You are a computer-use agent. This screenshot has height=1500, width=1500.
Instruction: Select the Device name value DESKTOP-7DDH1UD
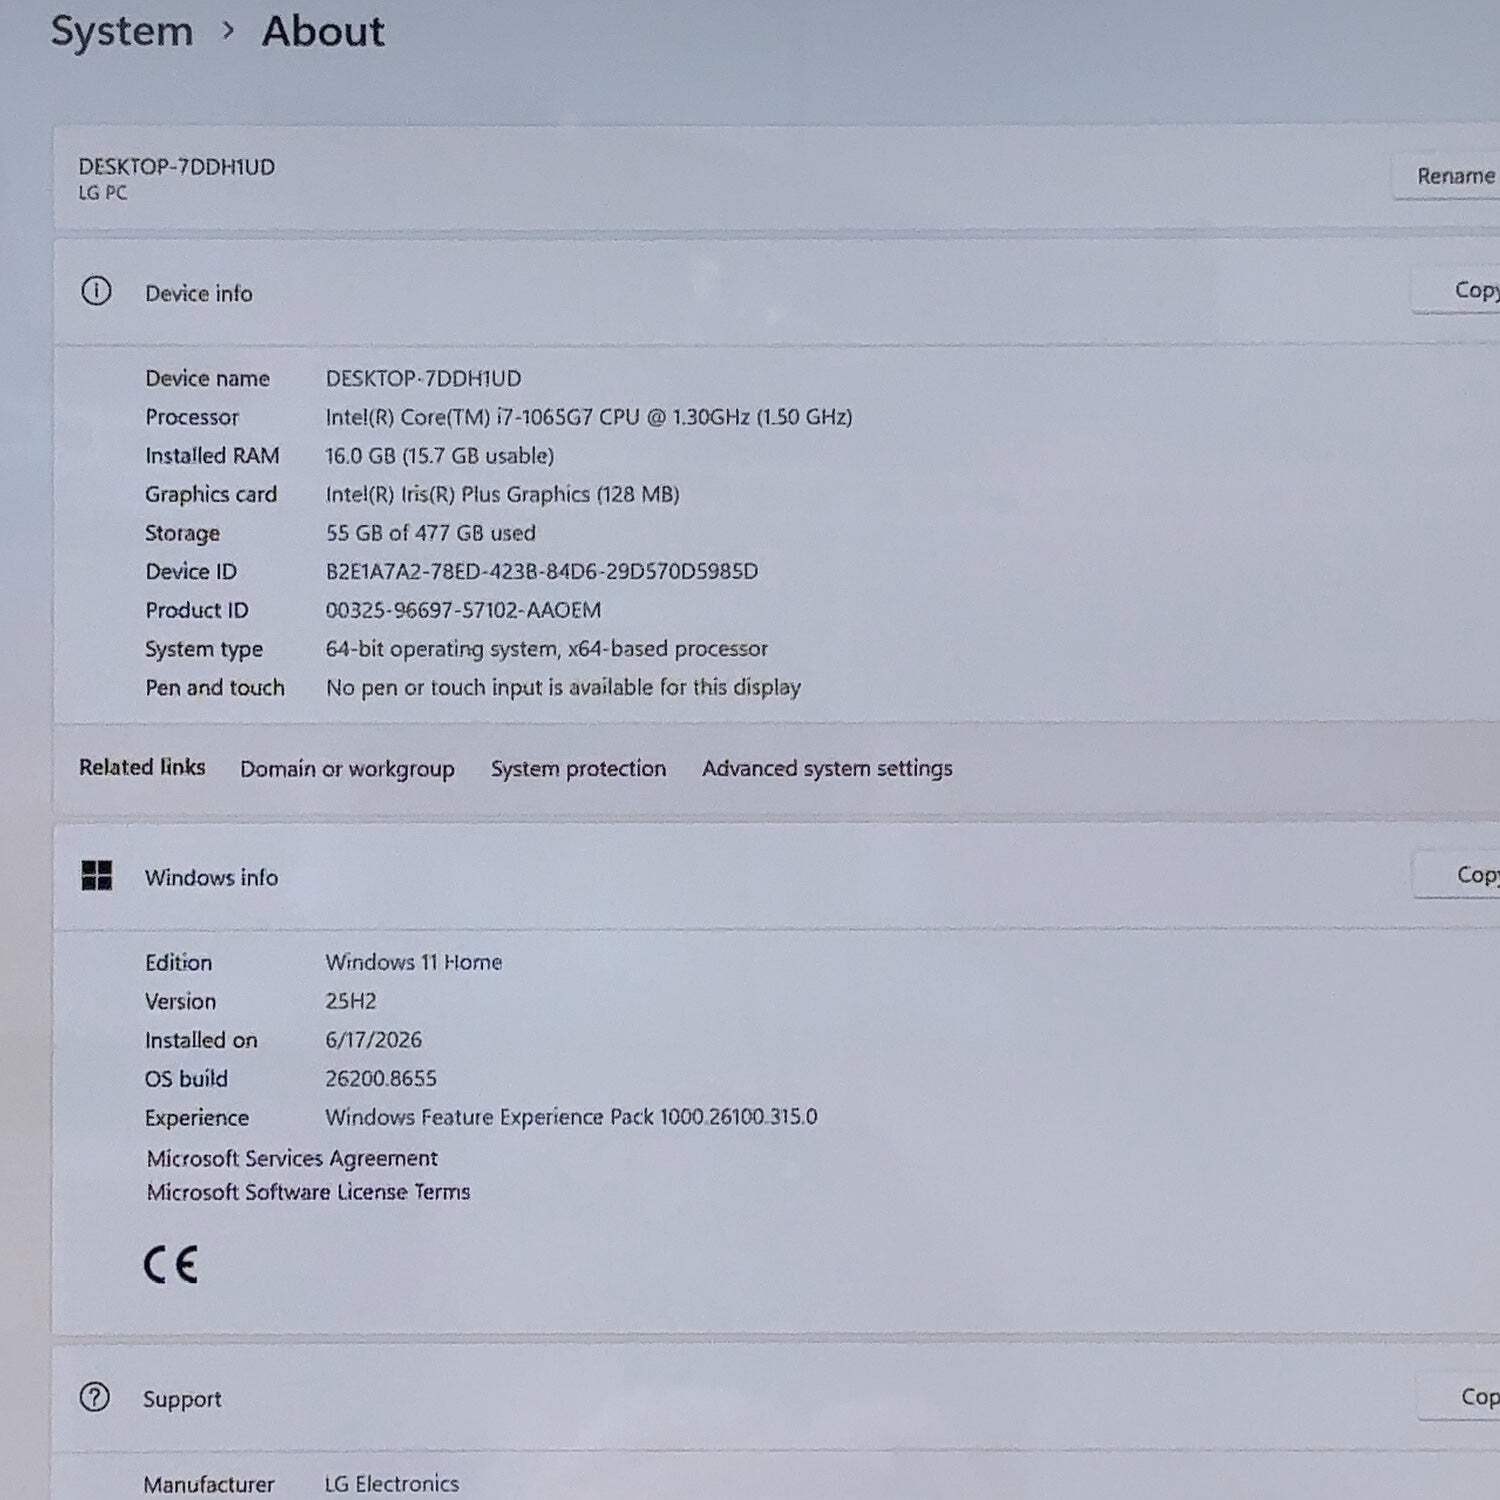(x=423, y=378)
